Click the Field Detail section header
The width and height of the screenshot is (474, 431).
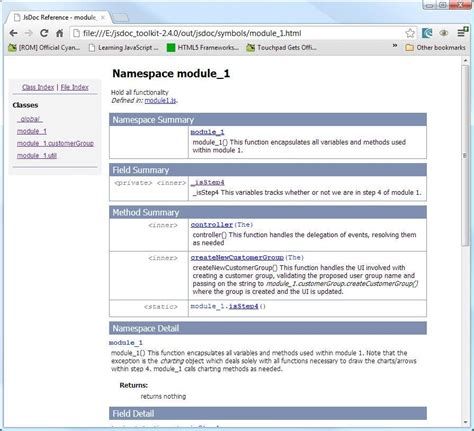point(268,413)
